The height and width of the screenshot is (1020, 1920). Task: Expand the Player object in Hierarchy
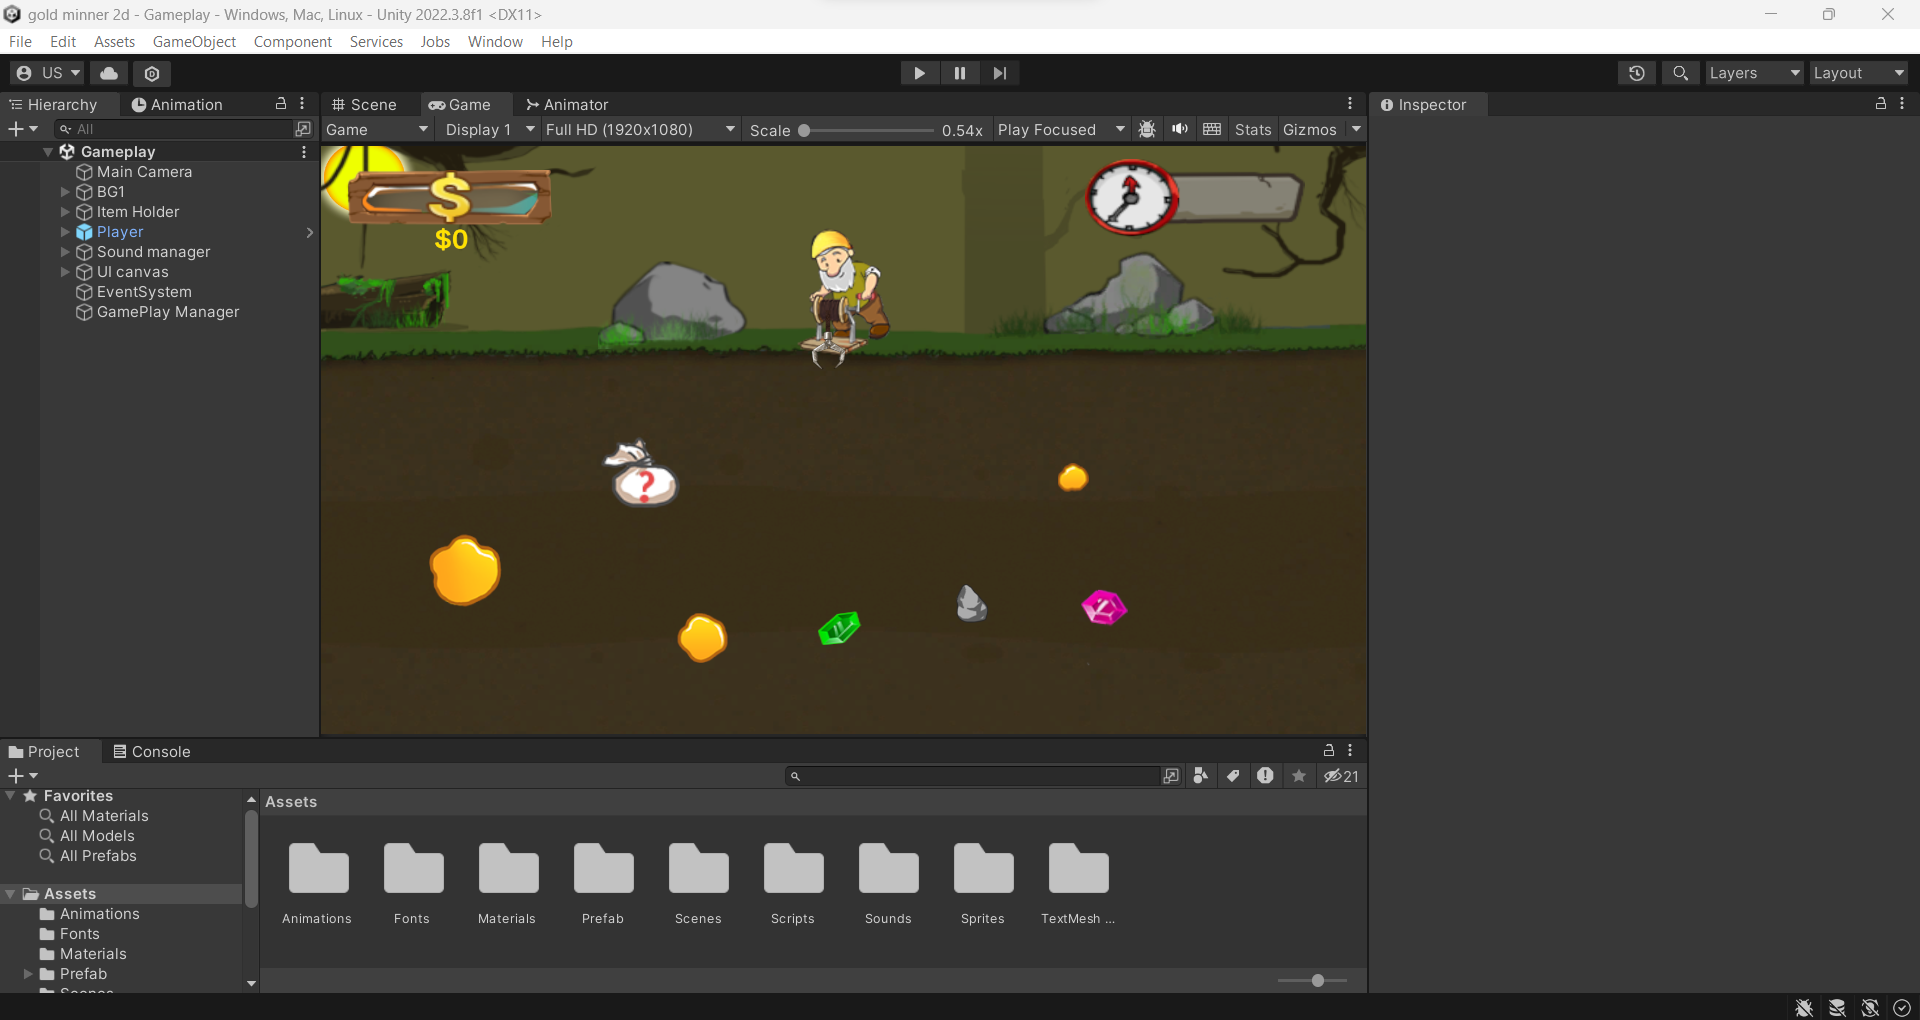pyautogui.click(x=64, y=231)
